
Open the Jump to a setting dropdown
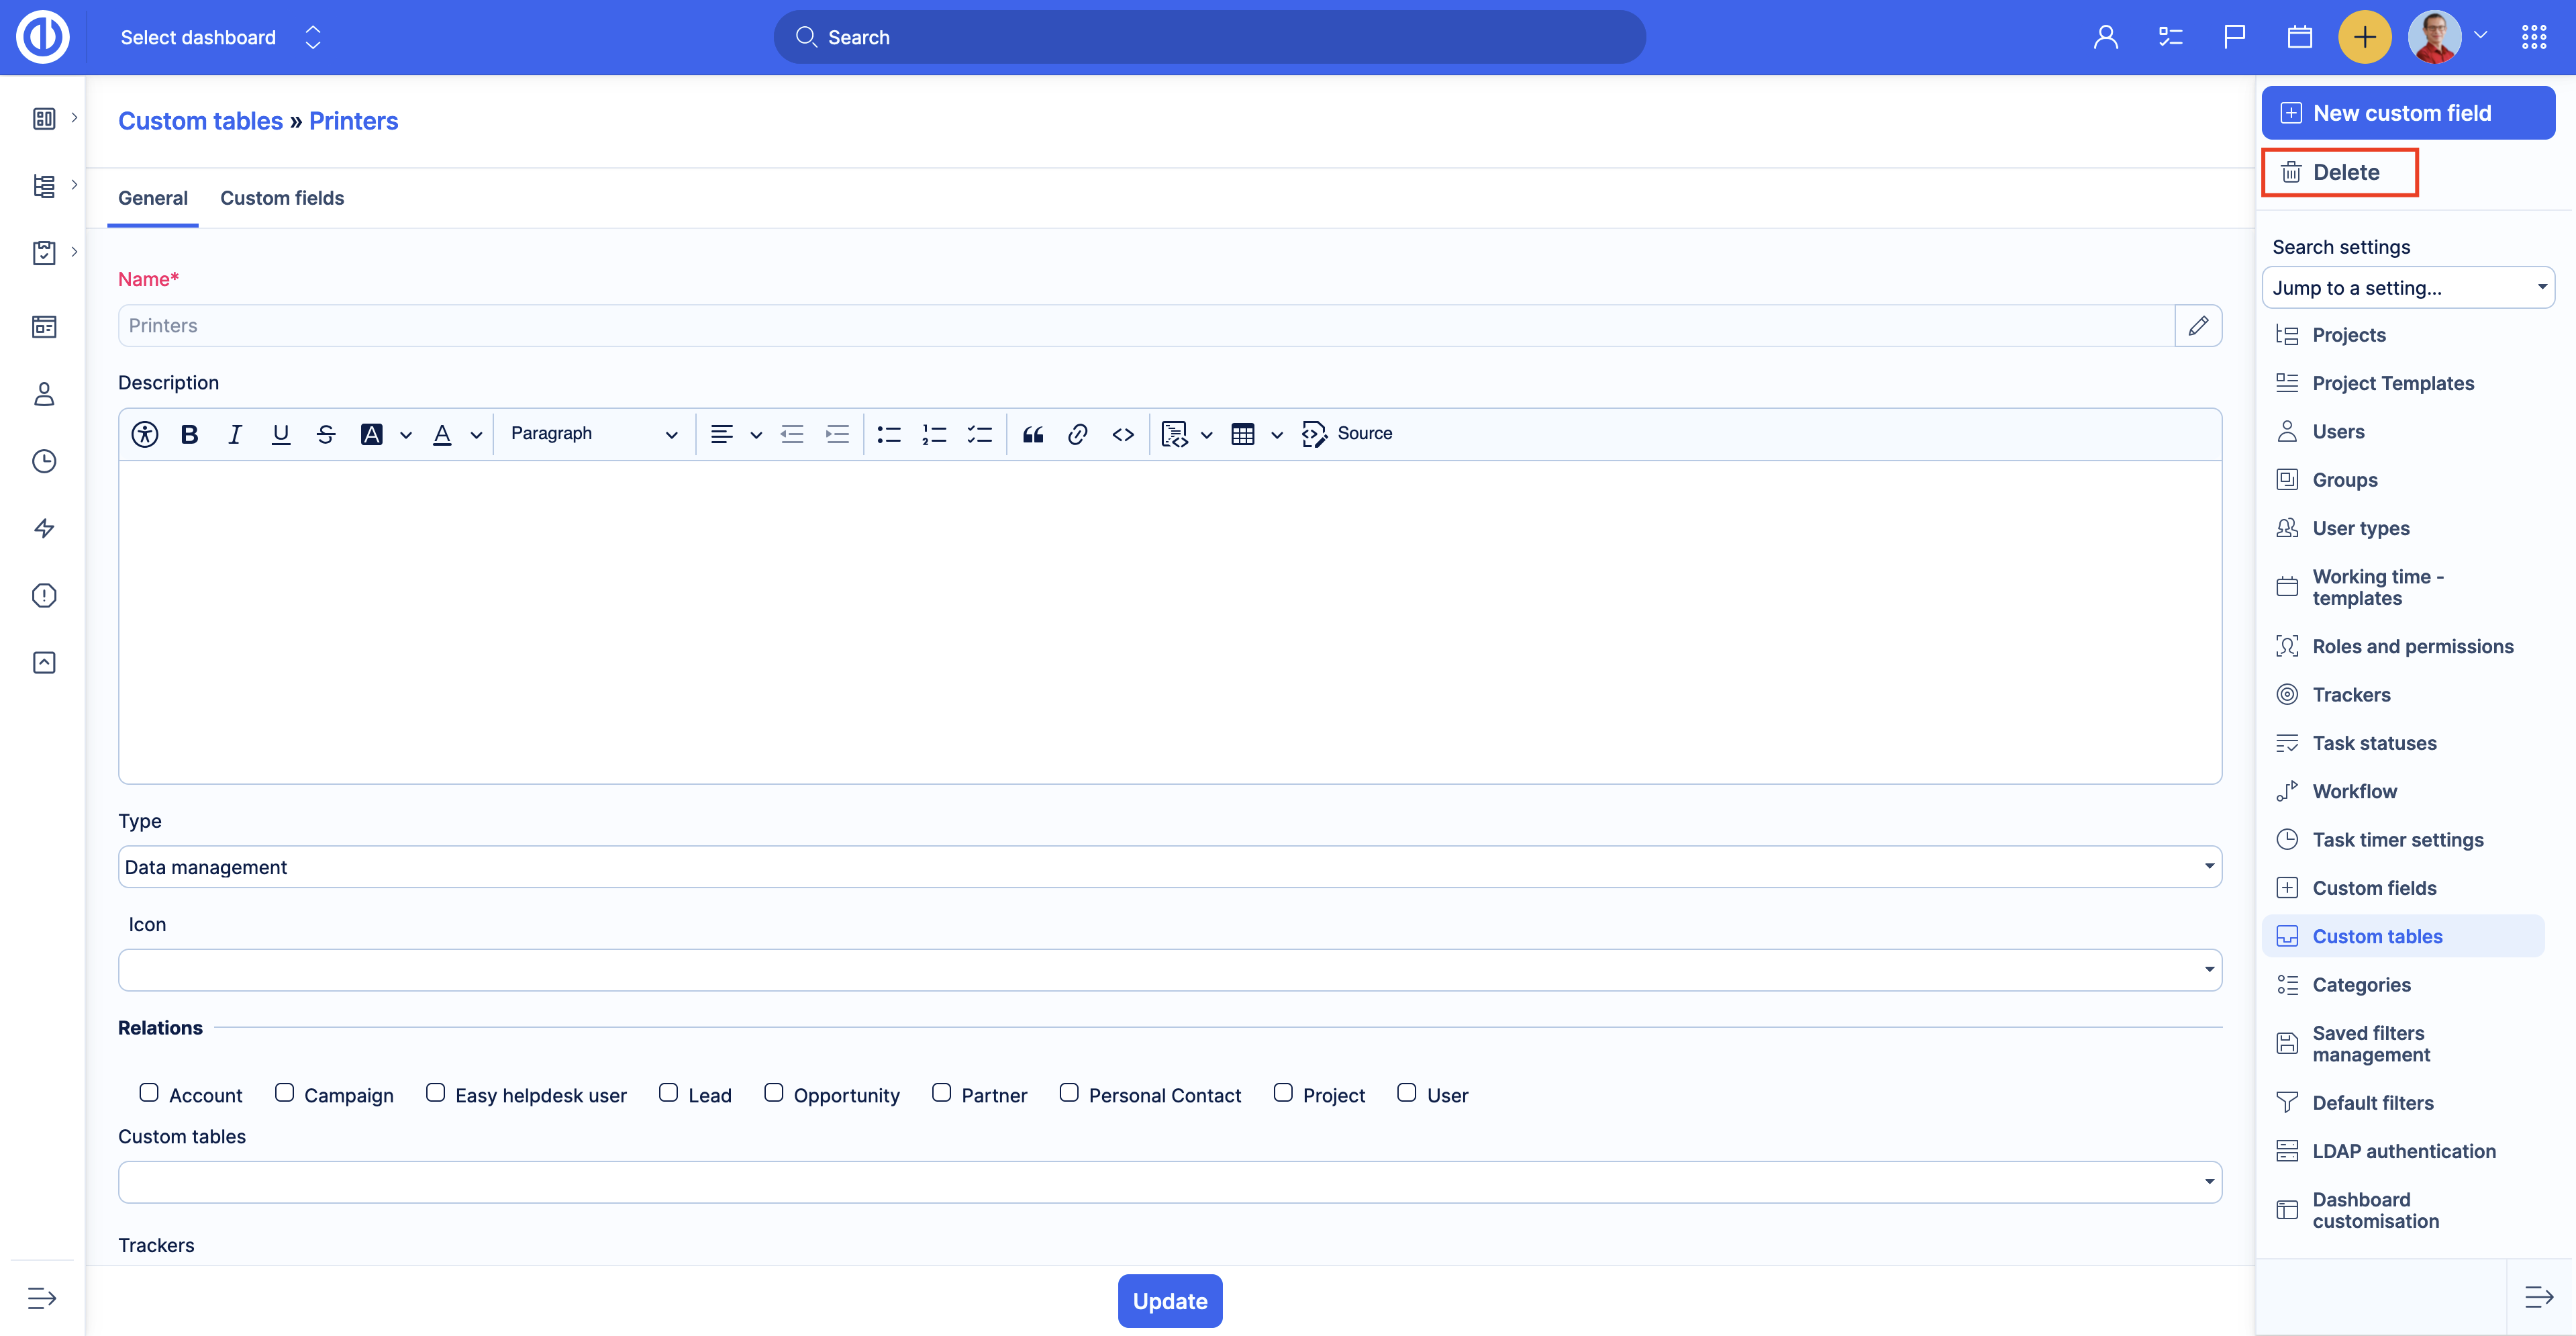2407,288
